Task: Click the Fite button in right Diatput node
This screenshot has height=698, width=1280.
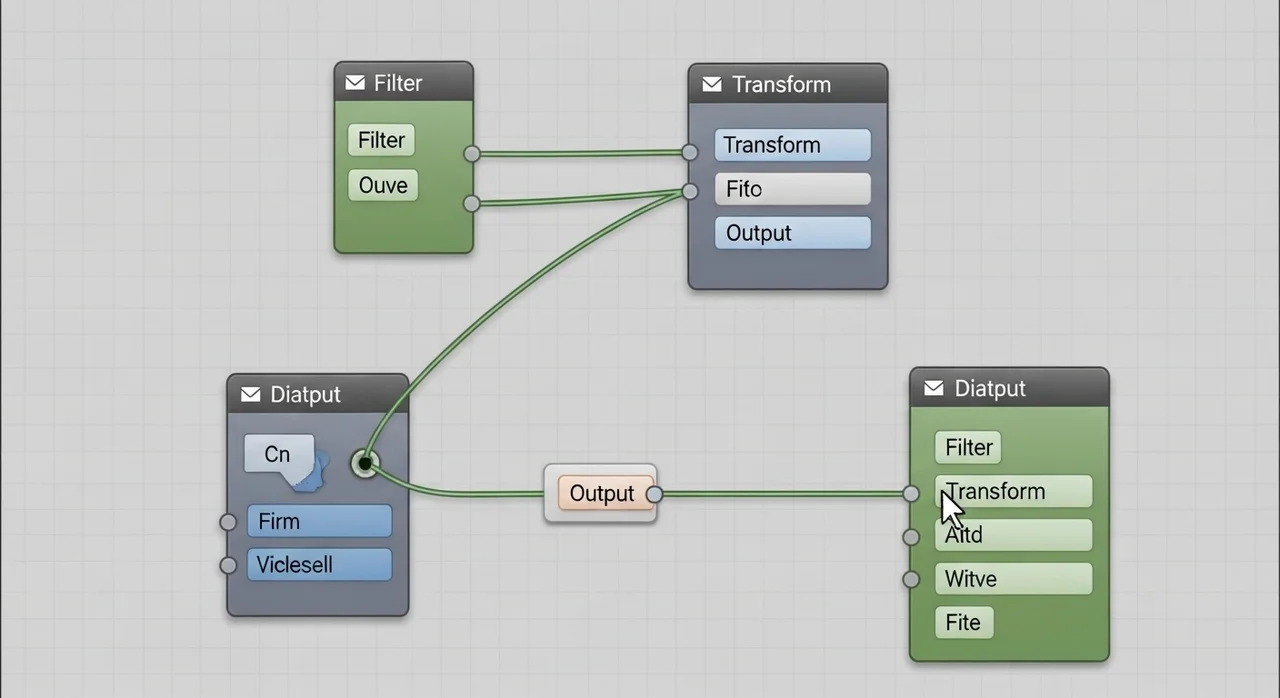Action: [x=964, y=622]
